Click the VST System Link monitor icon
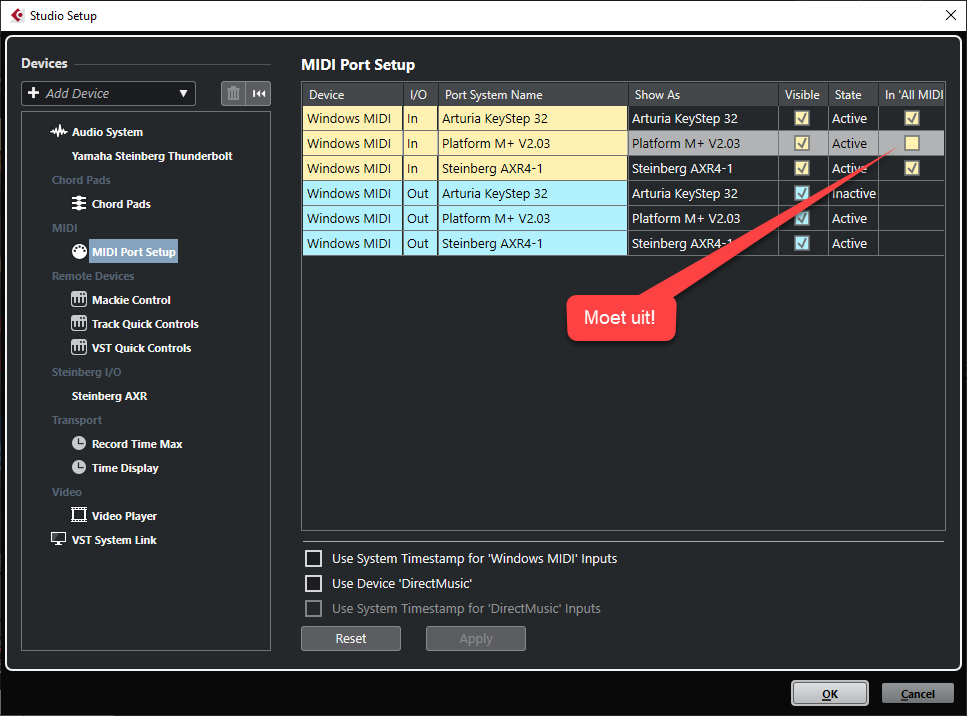The width and height of the screenshot is (967, 716). pyautogui.click(x=59, y=539)
